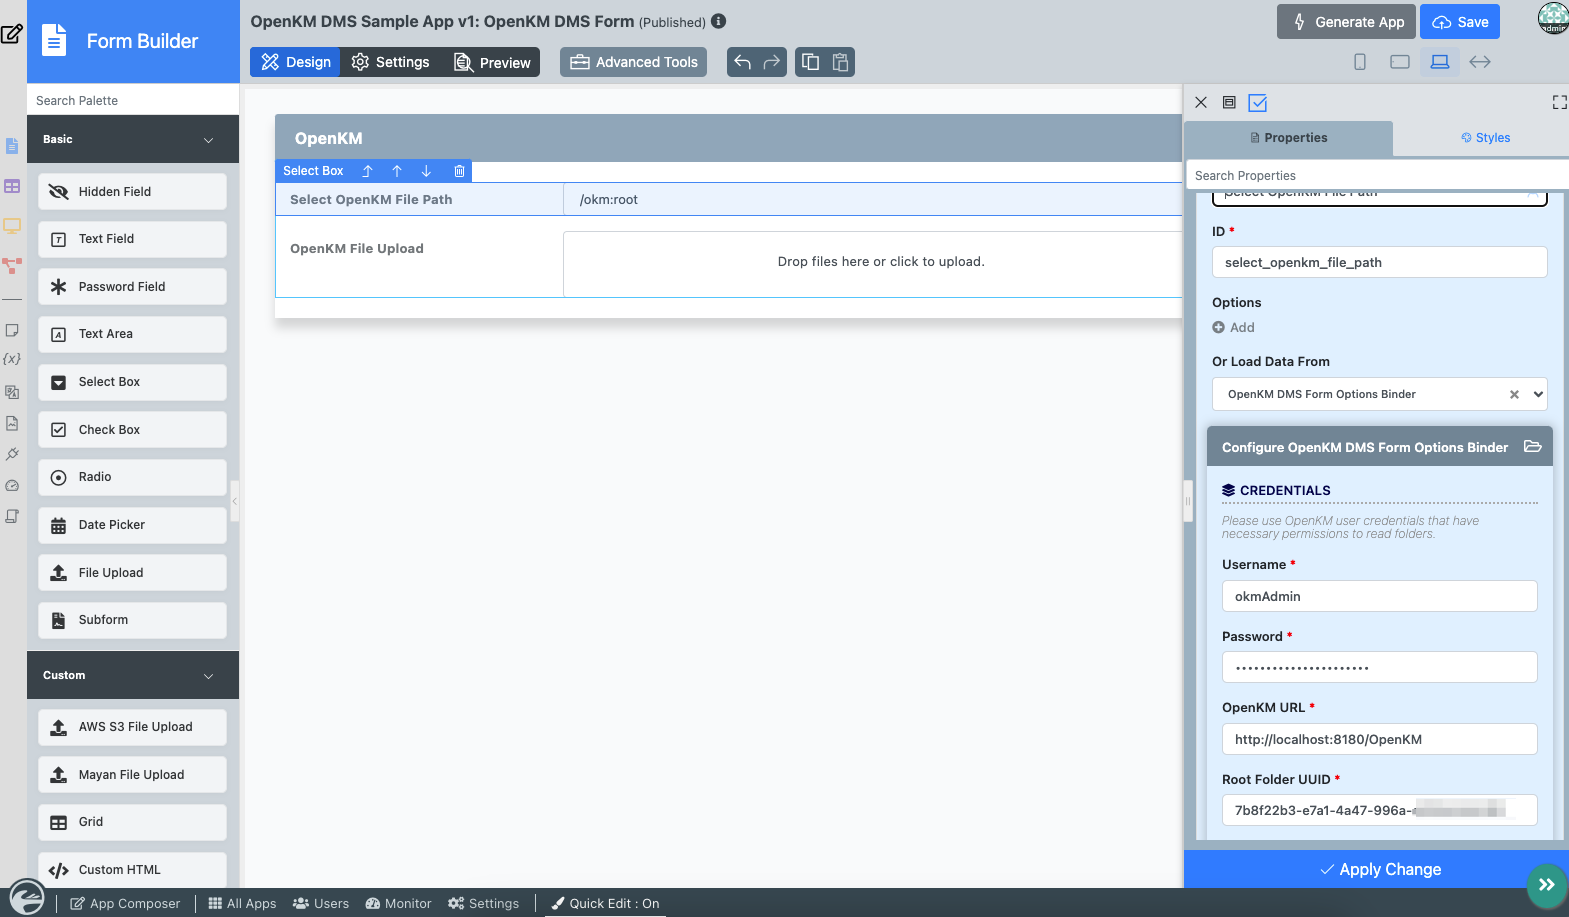The height and width of the screenshot is (917, 1569).
Task: Click the info icon beside Published
Action: [x=718, y=21]
